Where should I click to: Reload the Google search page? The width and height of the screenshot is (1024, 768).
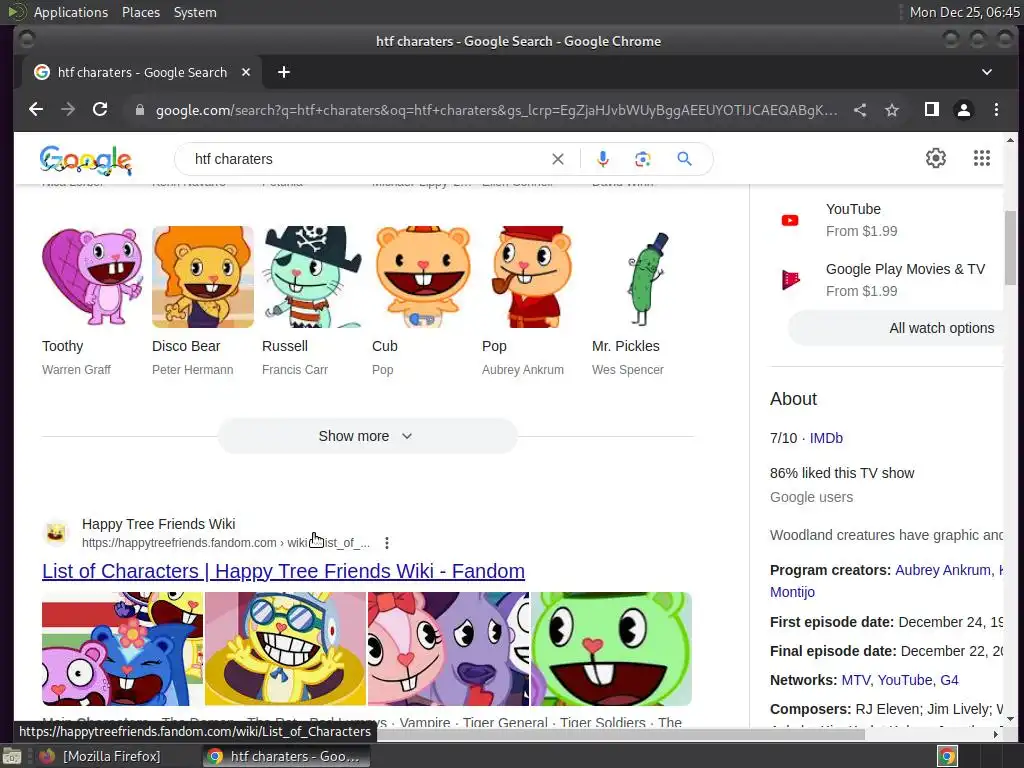pos(100,109)
